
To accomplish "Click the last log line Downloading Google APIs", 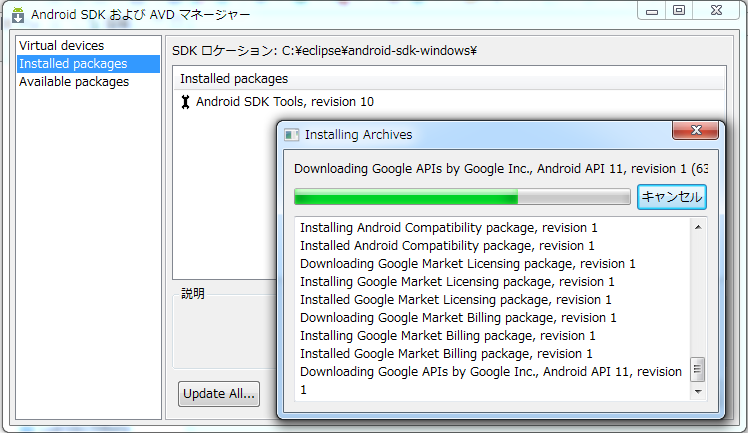I will (491, 381).
